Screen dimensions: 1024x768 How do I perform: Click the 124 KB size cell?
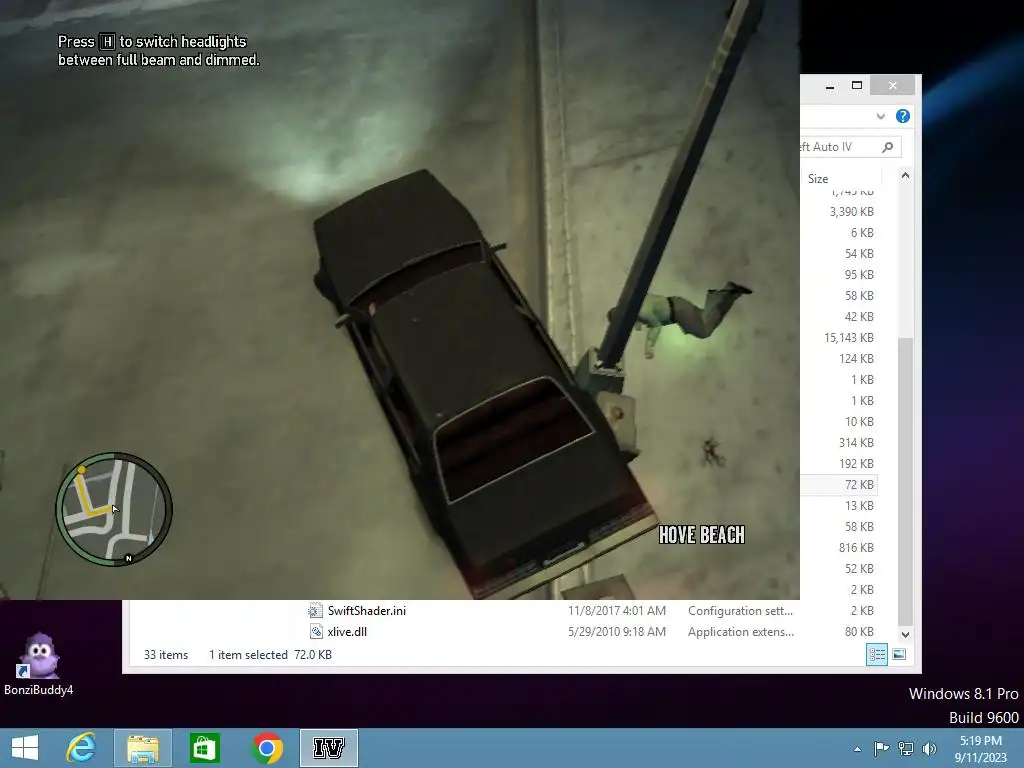tap(856, 359)
